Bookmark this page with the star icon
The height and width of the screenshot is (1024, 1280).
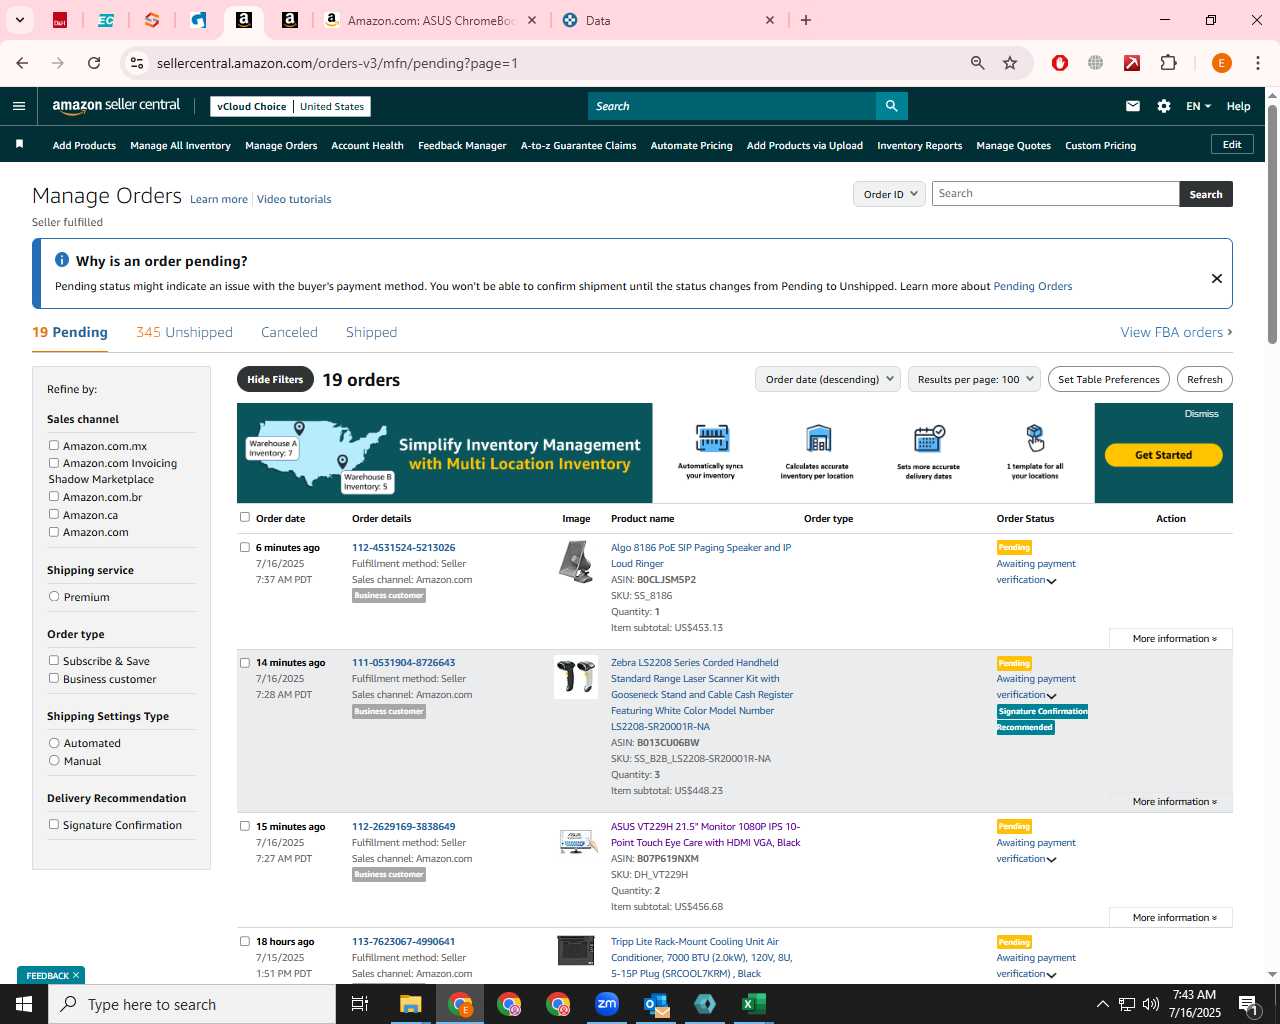pyautogui.click(x=1010, y=63)
